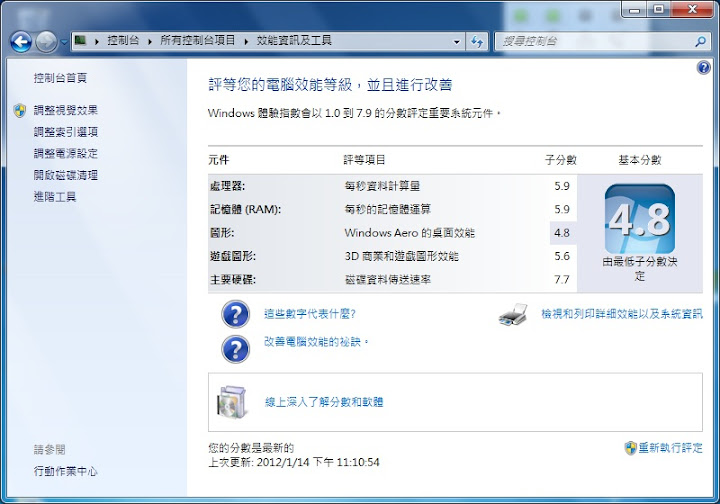This screenshot has width=720, height=504.
Task: Select the 記憶體 (RAM) row label
Action: pos(246,209)
